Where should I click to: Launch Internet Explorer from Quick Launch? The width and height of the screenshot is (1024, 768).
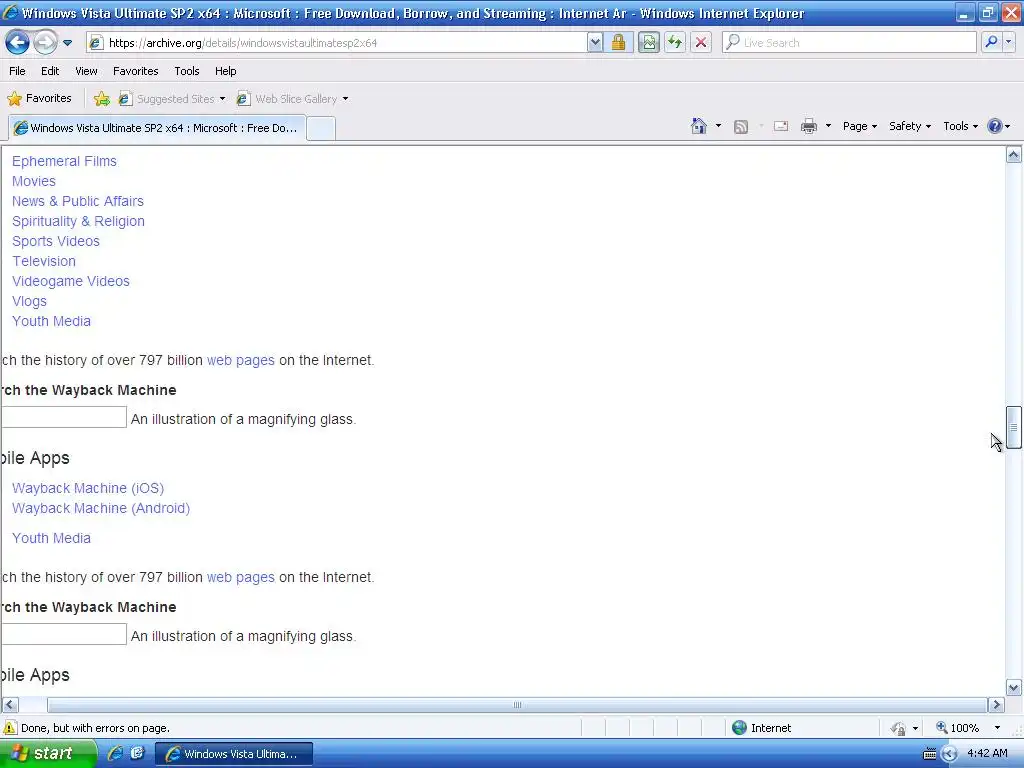coord(116,754)
